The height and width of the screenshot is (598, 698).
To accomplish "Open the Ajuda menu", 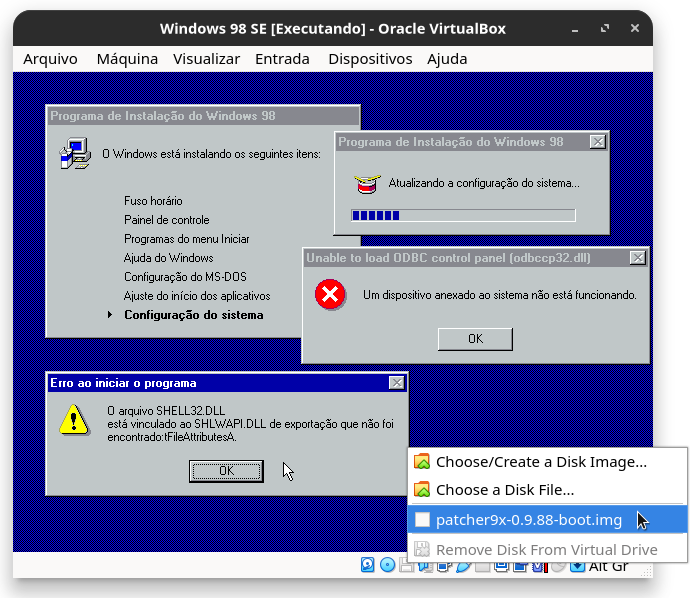I will pos(447,59).
